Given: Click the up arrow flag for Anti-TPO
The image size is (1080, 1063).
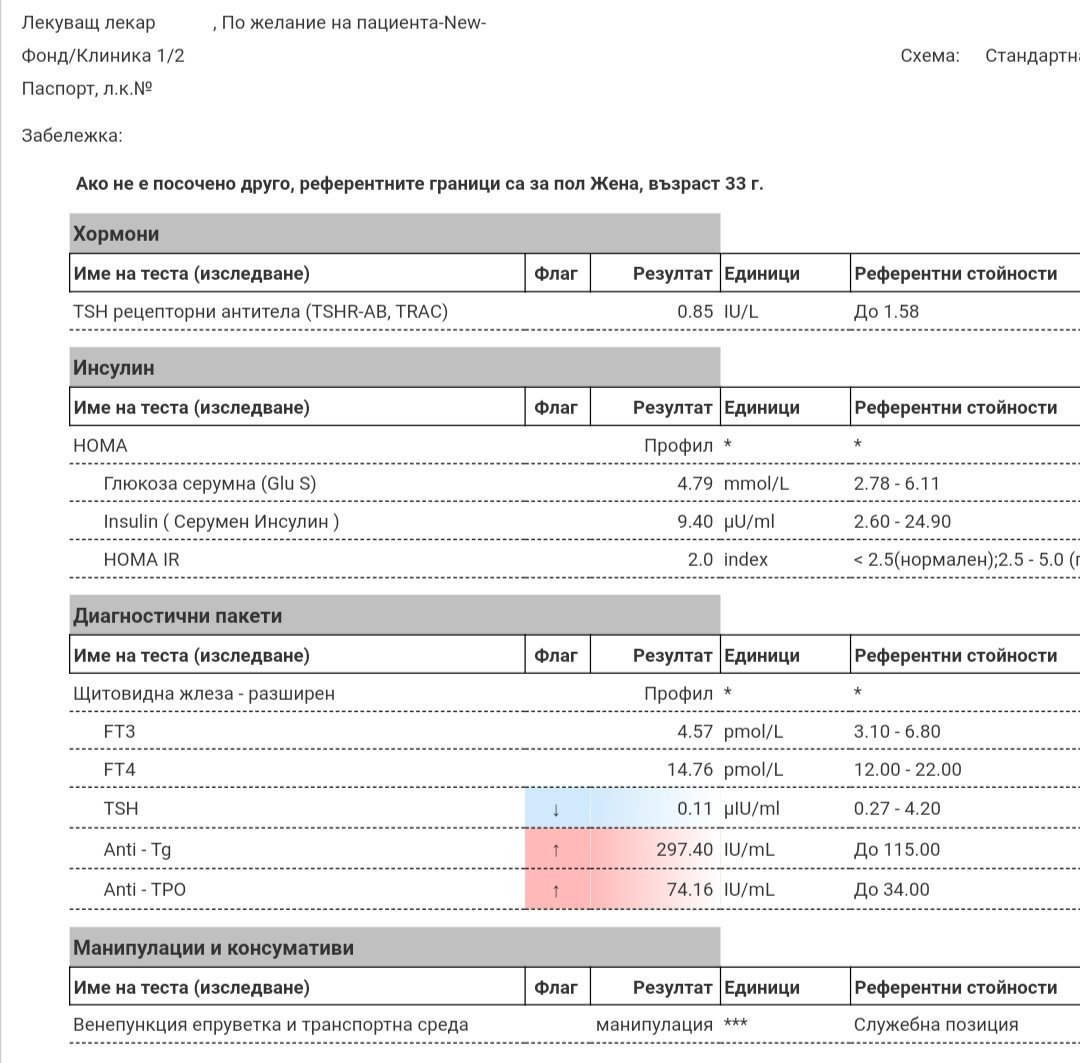Looking at the screenshot, I should 556,889.
